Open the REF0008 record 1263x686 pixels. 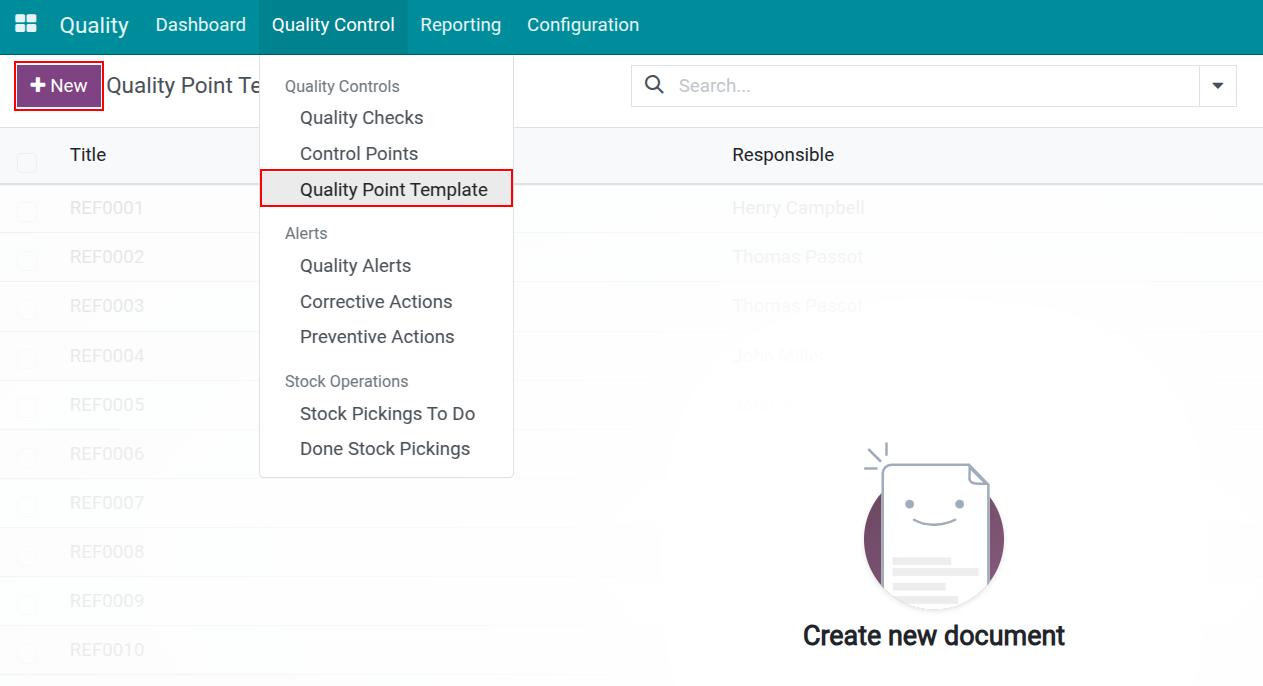[x=107, y=552]
